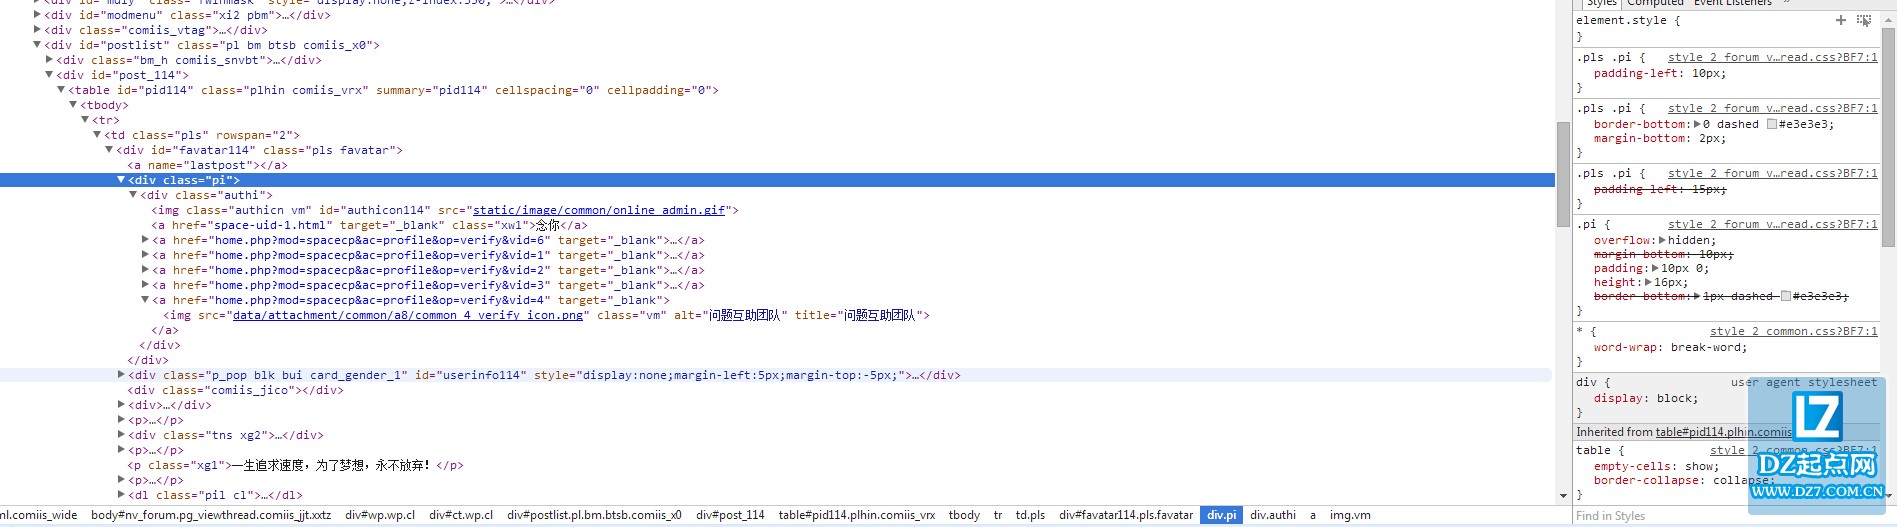Viewport: 1897px width, 527px height.
Task: Click Styles pane vertical scrollbar thumb
Action: coord(1889,137)
